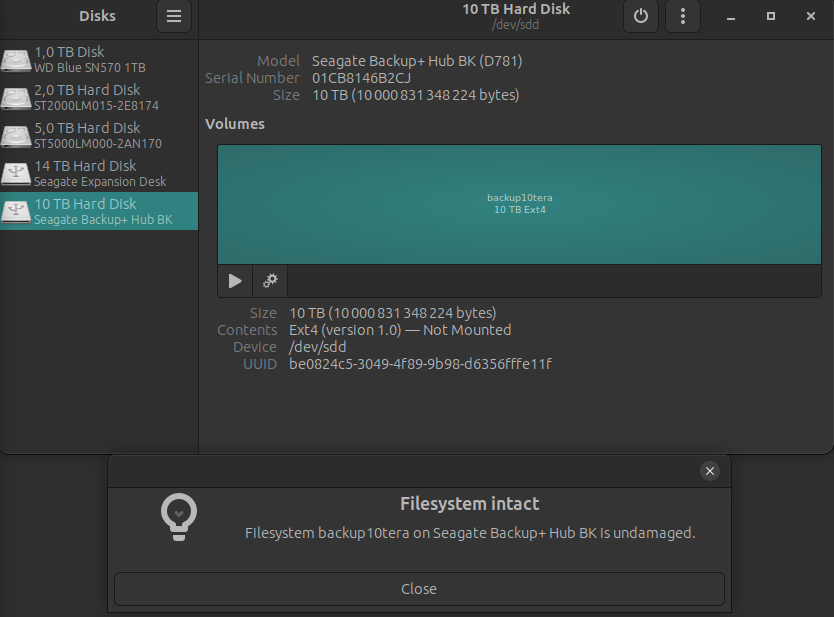This screenshot has width=834, height=617.
Task: Power off the Seagate Backup+ drive
Action: coord(640,16)
